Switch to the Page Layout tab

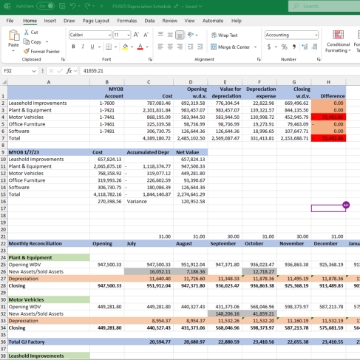pos(96,21)
